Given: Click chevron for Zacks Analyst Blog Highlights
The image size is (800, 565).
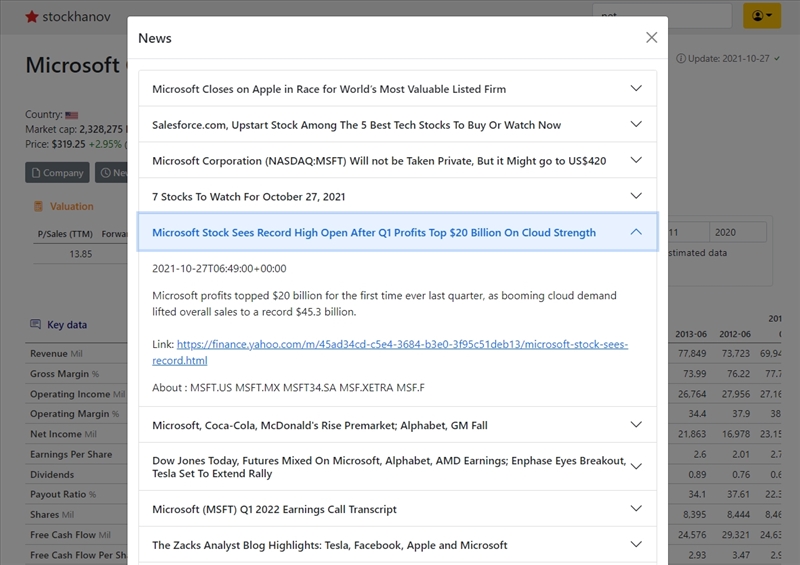Looking at the screenshot, I should 636,544.
